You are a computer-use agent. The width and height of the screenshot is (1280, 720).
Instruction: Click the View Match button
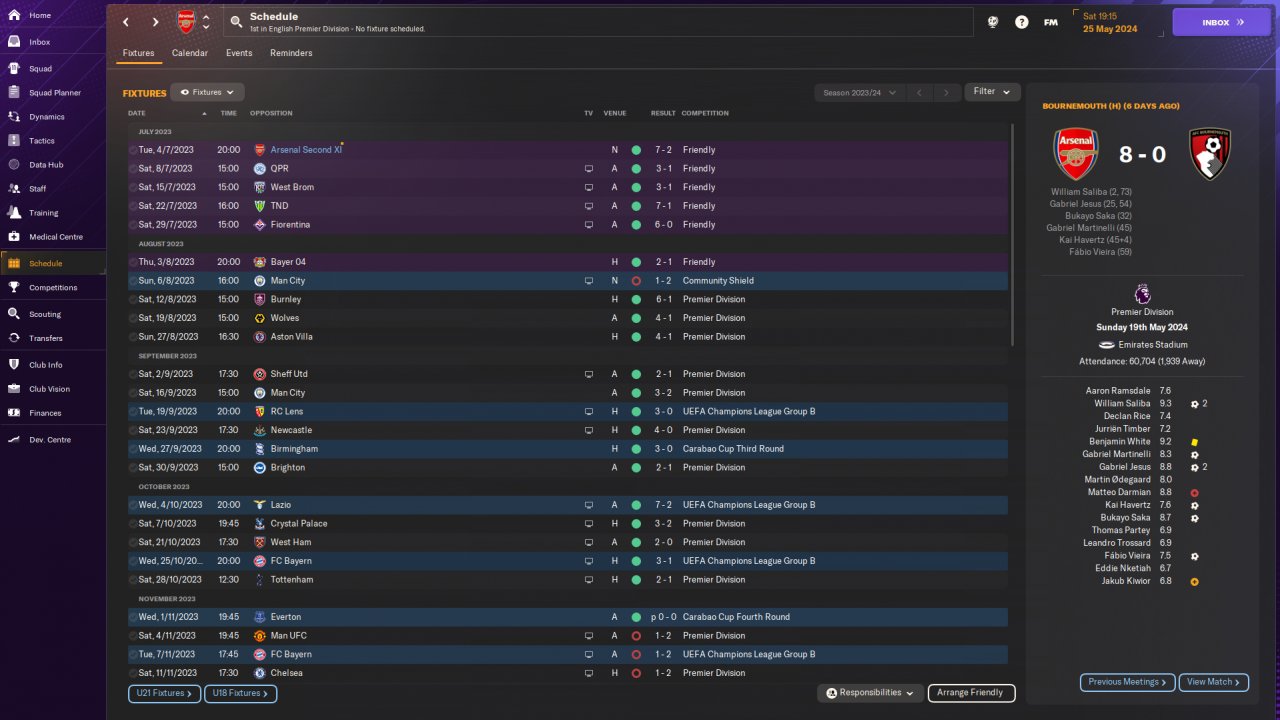click(1214, 682)
